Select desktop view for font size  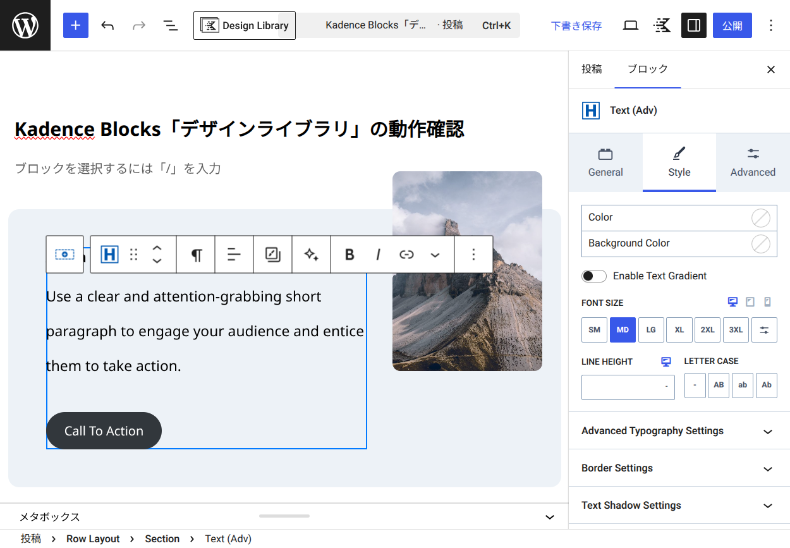tap(733, 302)
